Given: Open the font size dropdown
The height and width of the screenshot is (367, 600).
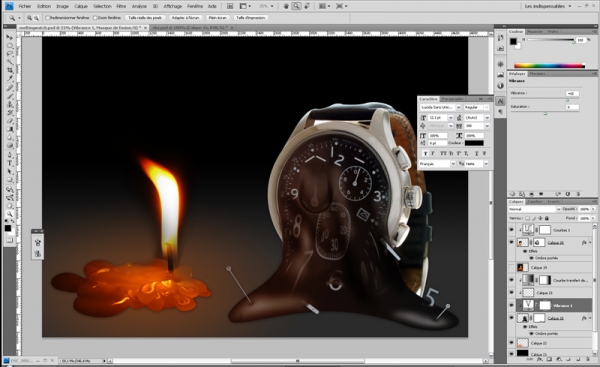Looking at the screenshot, I should (450, 117).
